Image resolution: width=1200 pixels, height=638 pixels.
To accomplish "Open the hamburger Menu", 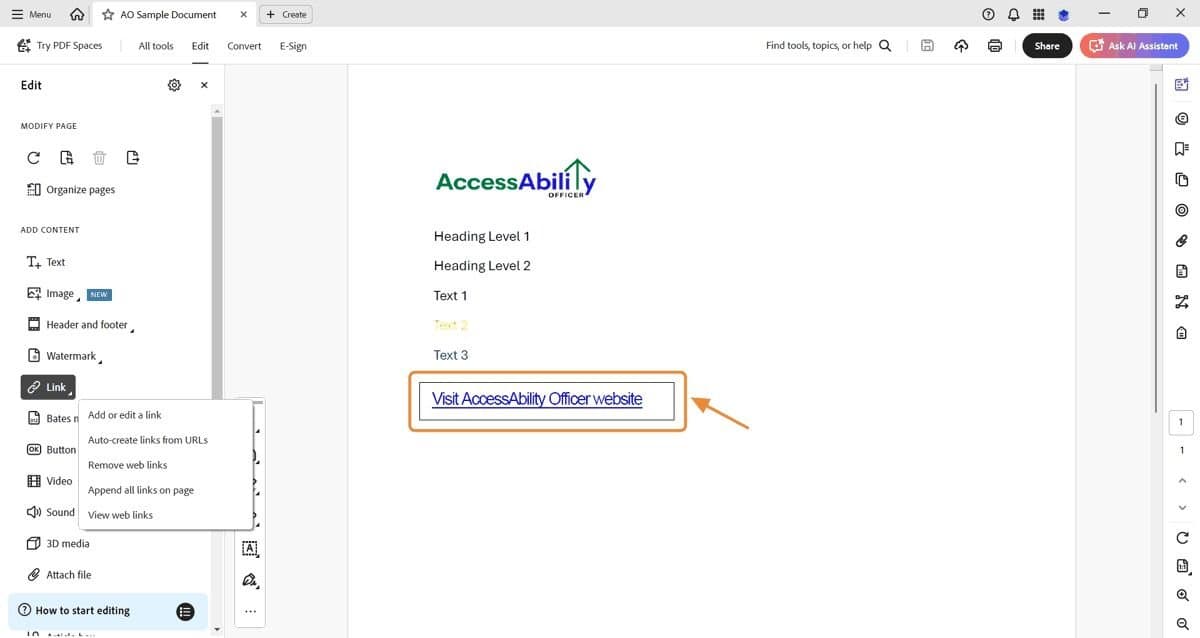I will click(30, 14).
